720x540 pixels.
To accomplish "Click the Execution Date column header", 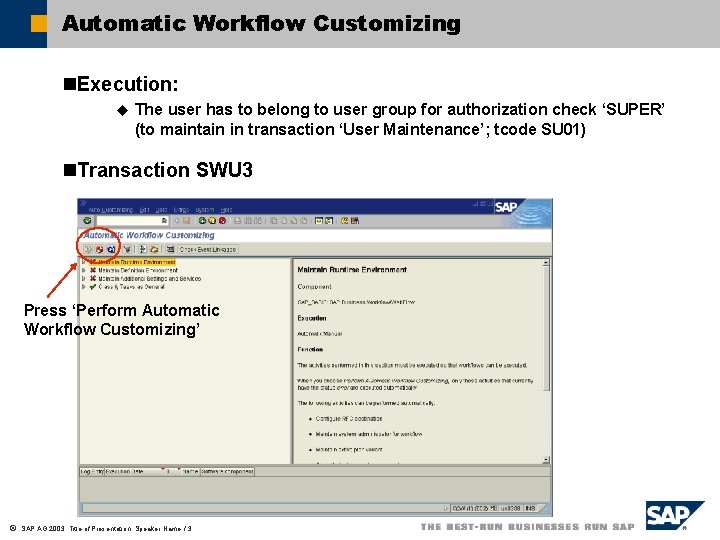I will (x=133, y=472).
